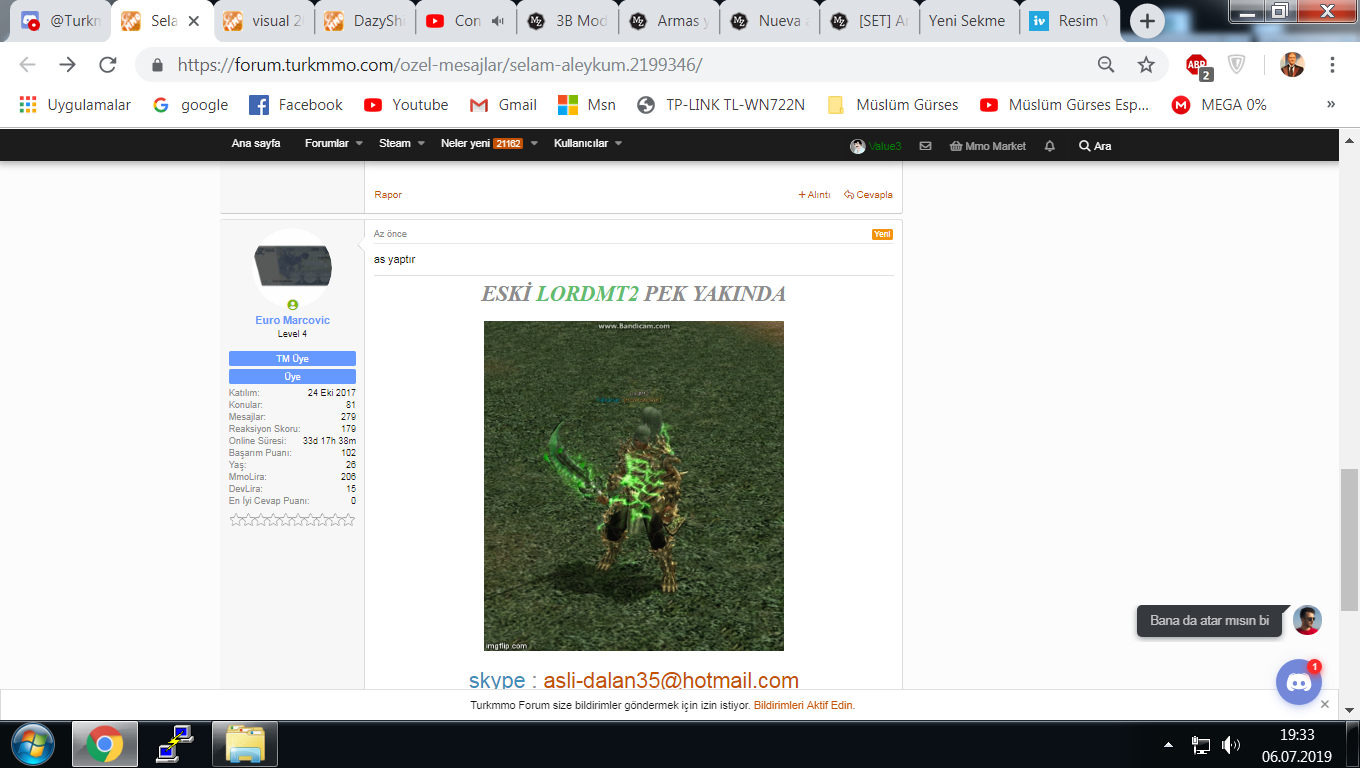Show more bookmarks with the chevron
Image resolution: width=1360 pixels, height=768 pixels.
pyautogui.click(x=1331, y=104)
